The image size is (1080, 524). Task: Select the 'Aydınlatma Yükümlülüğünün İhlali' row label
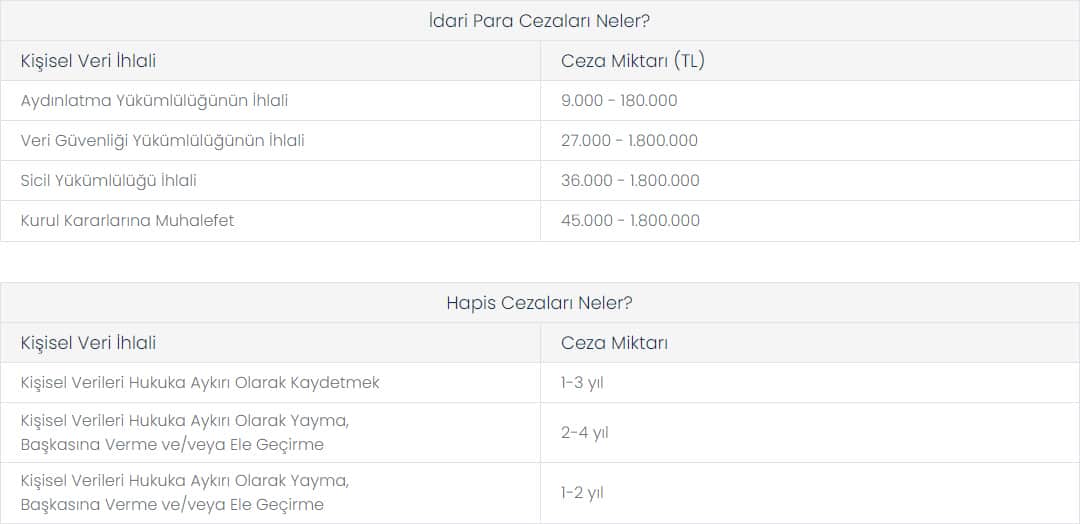[x=154, y=101]
